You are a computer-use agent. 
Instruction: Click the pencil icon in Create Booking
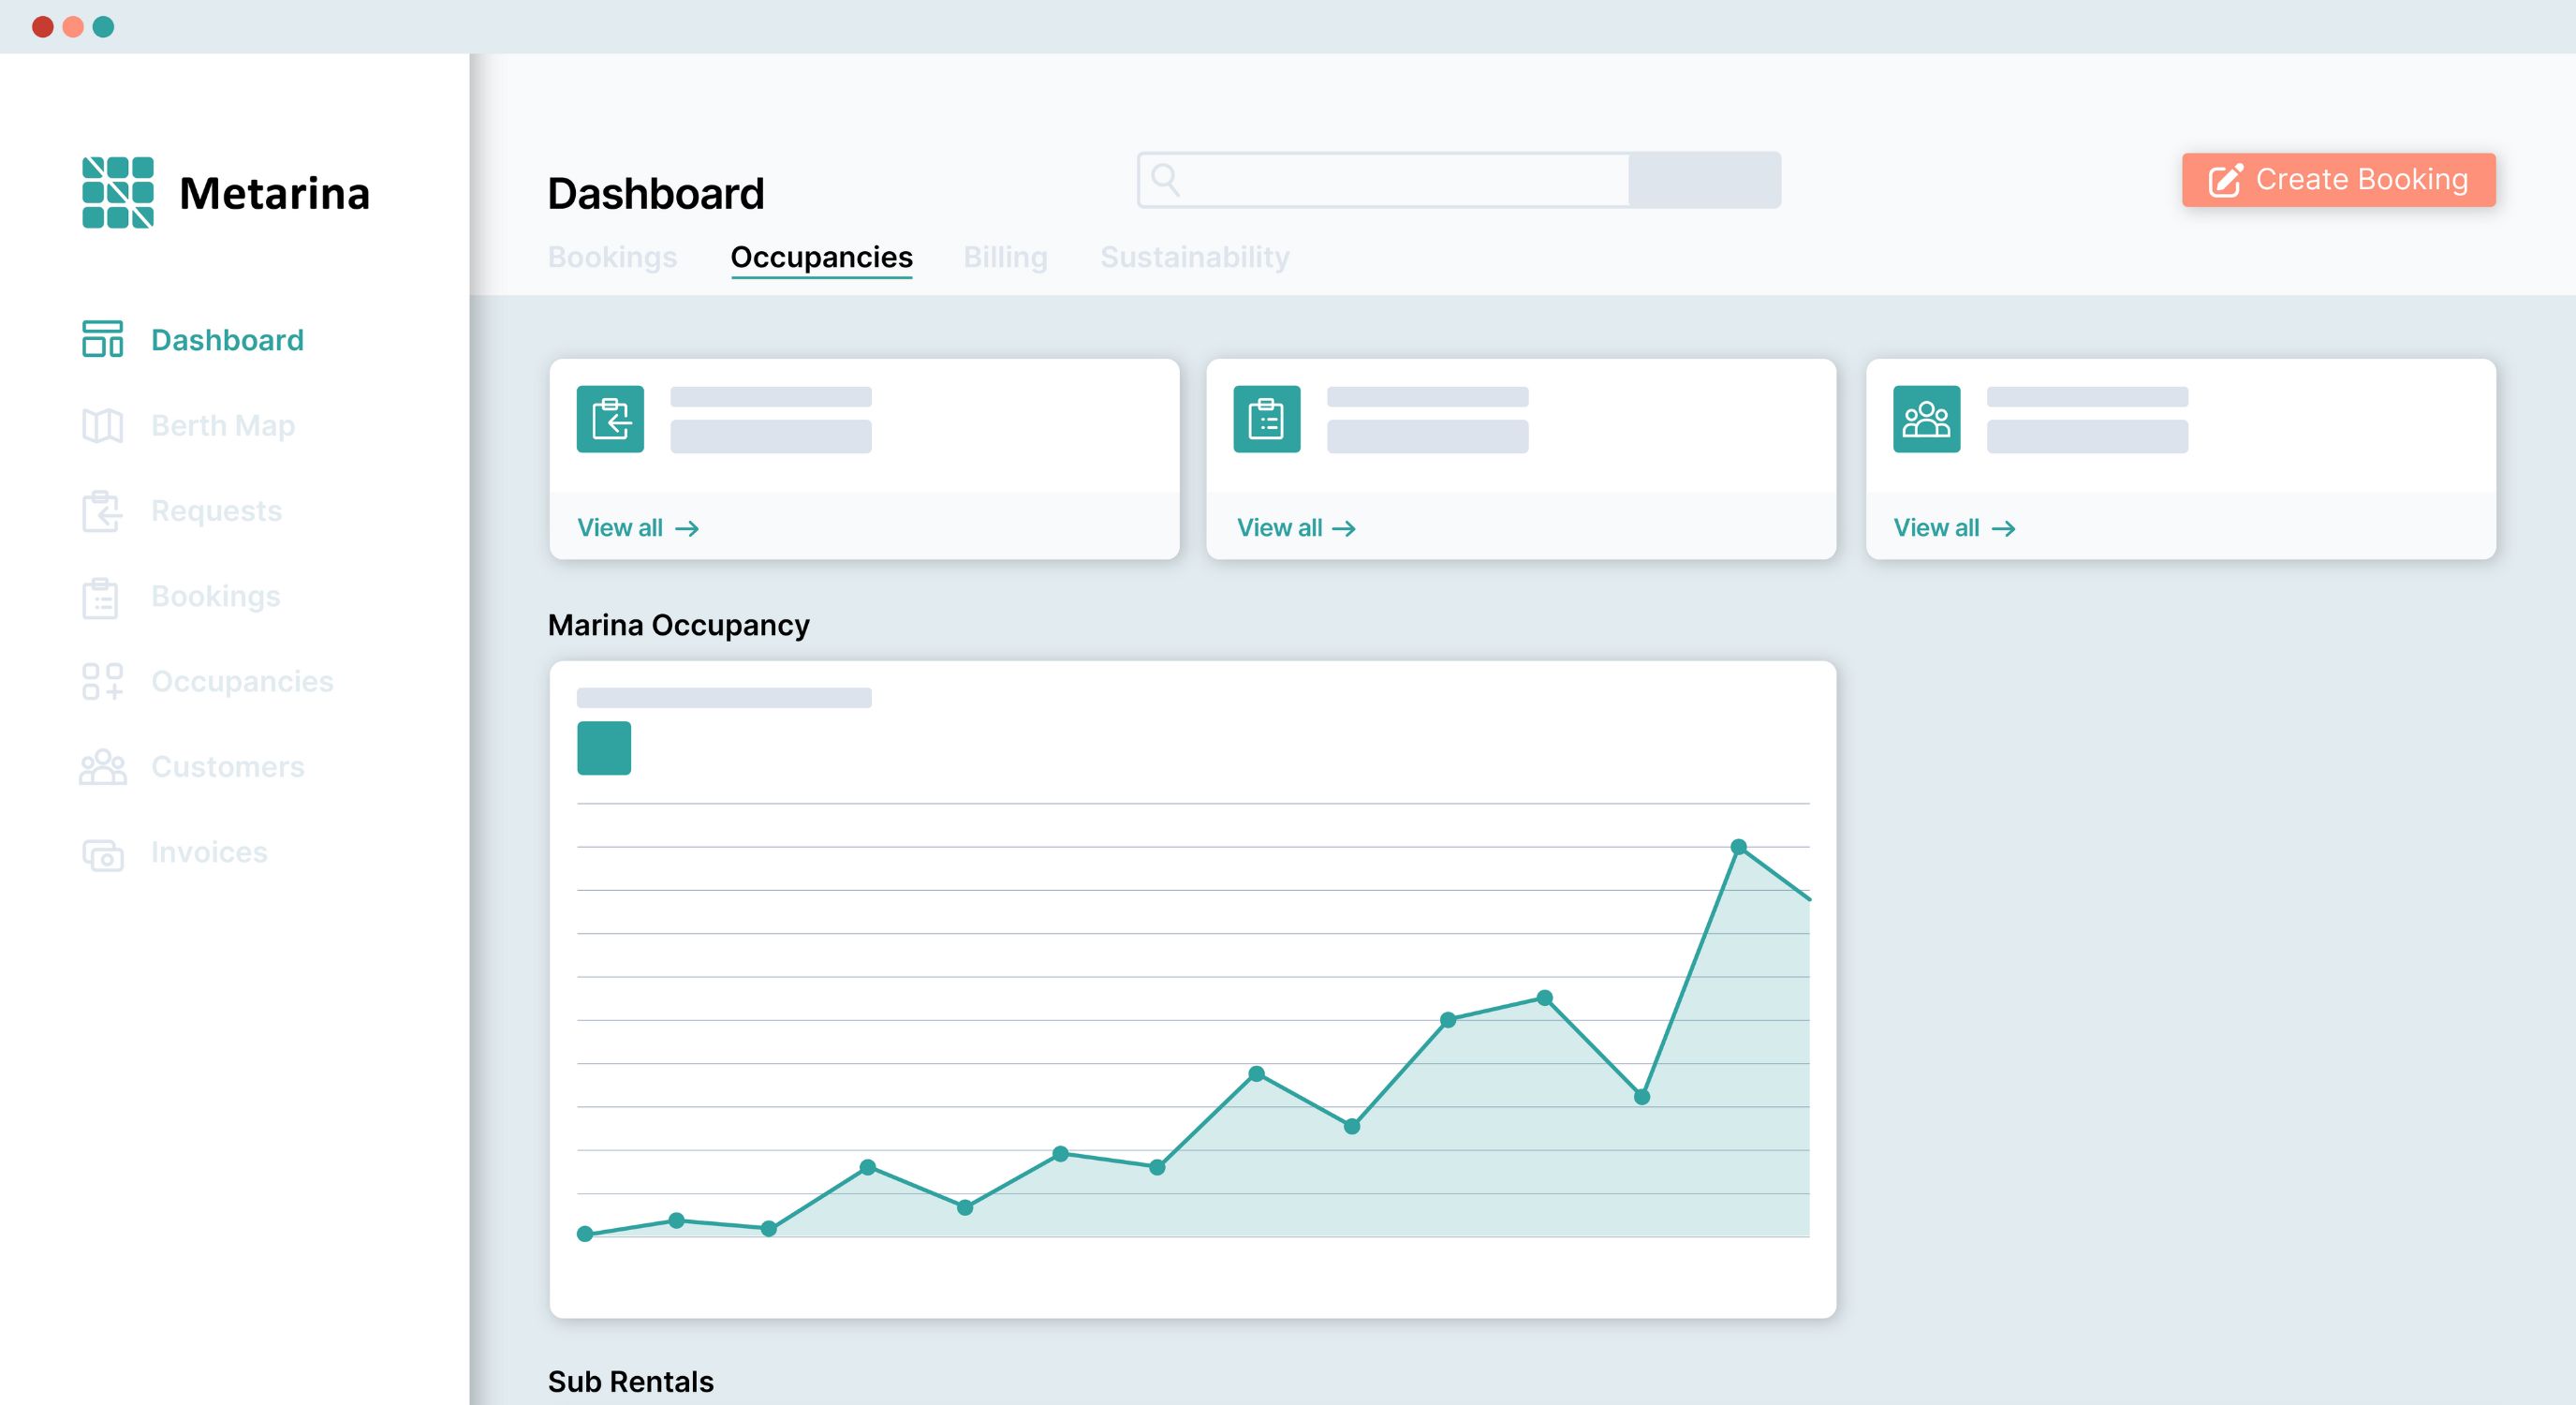(x=2225, y=180)
